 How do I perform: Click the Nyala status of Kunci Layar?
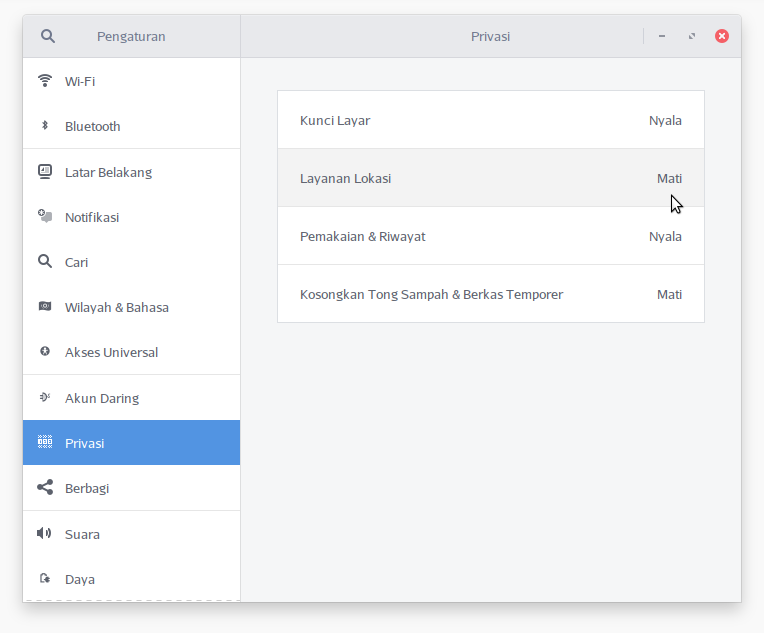(x=665, y=120)
